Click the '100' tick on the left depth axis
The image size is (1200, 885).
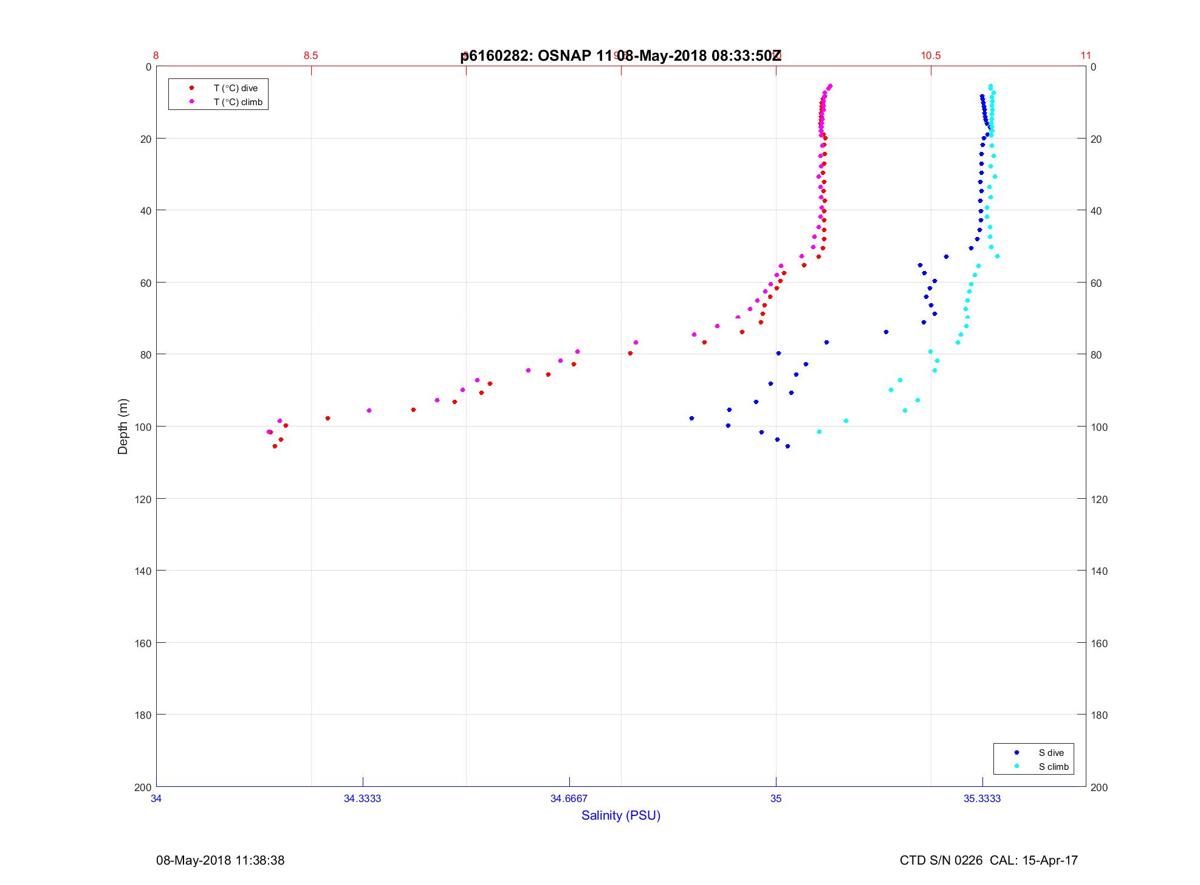click(142, 427)
